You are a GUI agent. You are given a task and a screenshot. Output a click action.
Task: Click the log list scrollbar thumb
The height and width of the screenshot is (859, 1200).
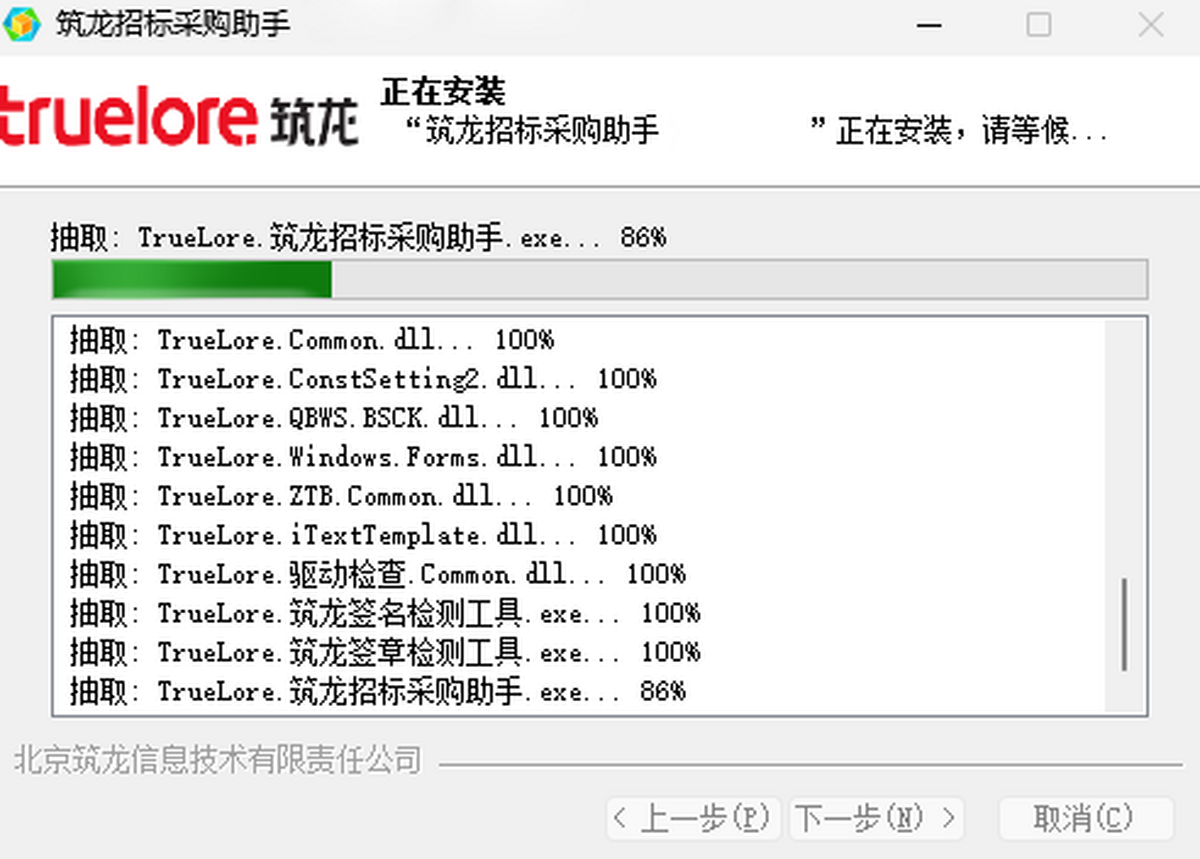[1125, 624]
